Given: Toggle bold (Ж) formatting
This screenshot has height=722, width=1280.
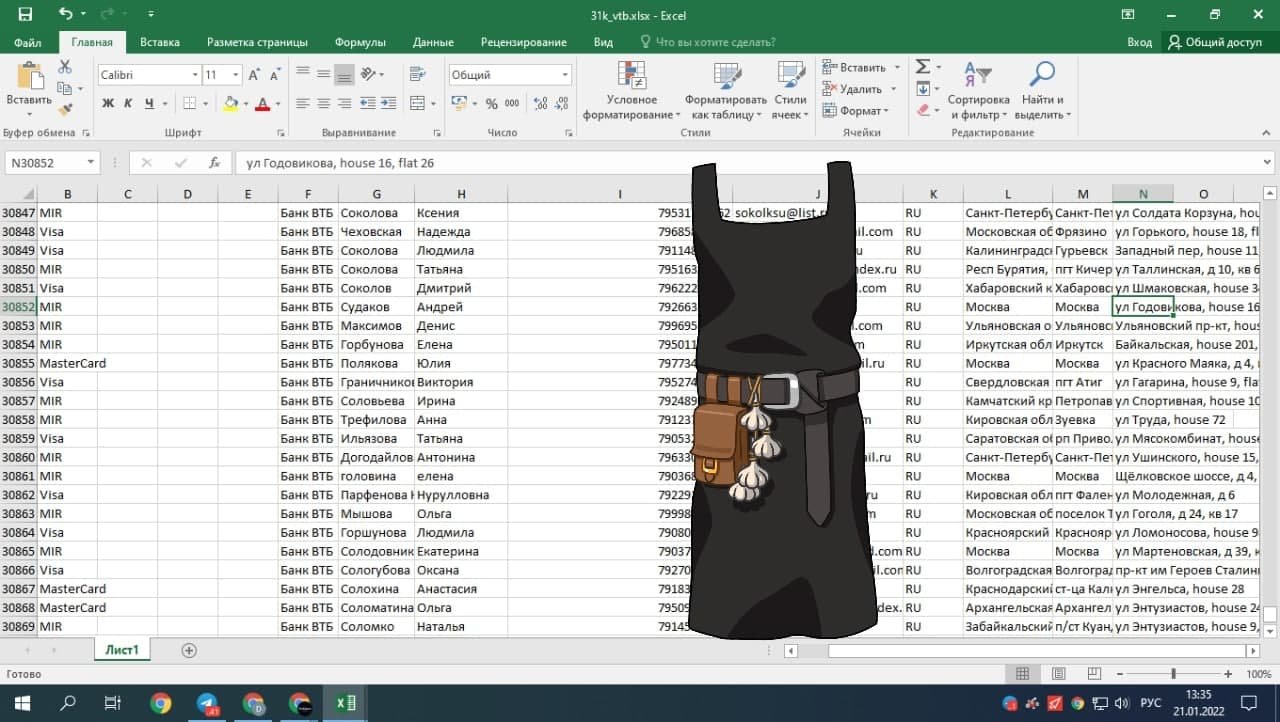Looking at the screenshot, I should [108, 103].
